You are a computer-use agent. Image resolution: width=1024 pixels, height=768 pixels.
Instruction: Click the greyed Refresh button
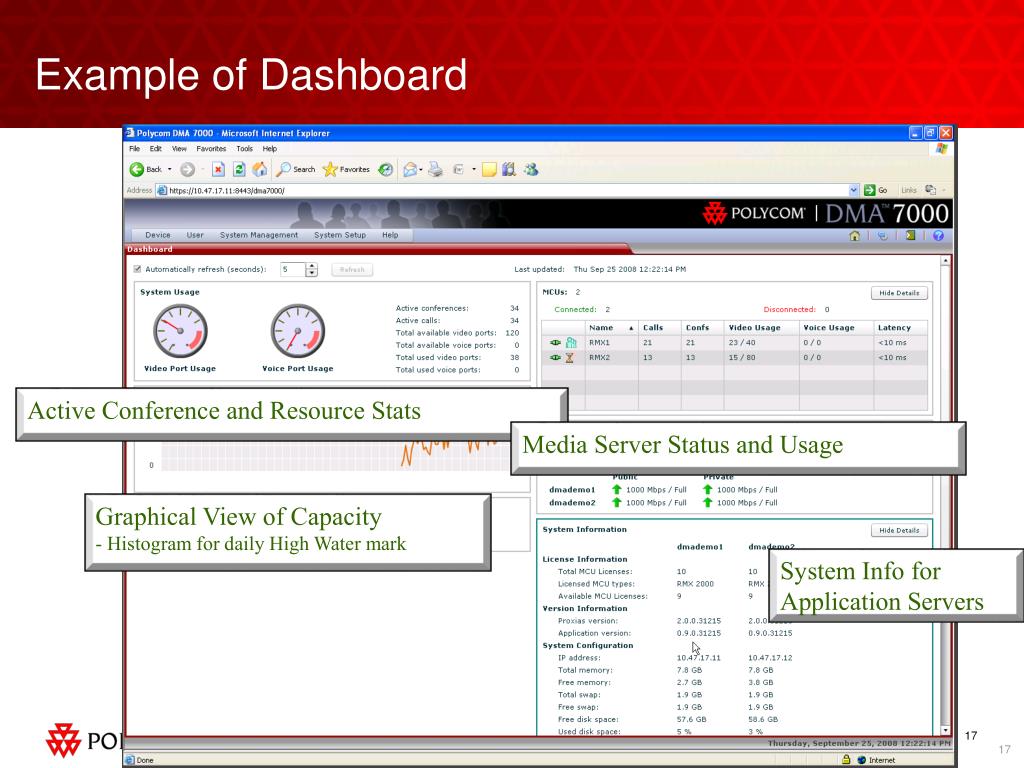352,270
